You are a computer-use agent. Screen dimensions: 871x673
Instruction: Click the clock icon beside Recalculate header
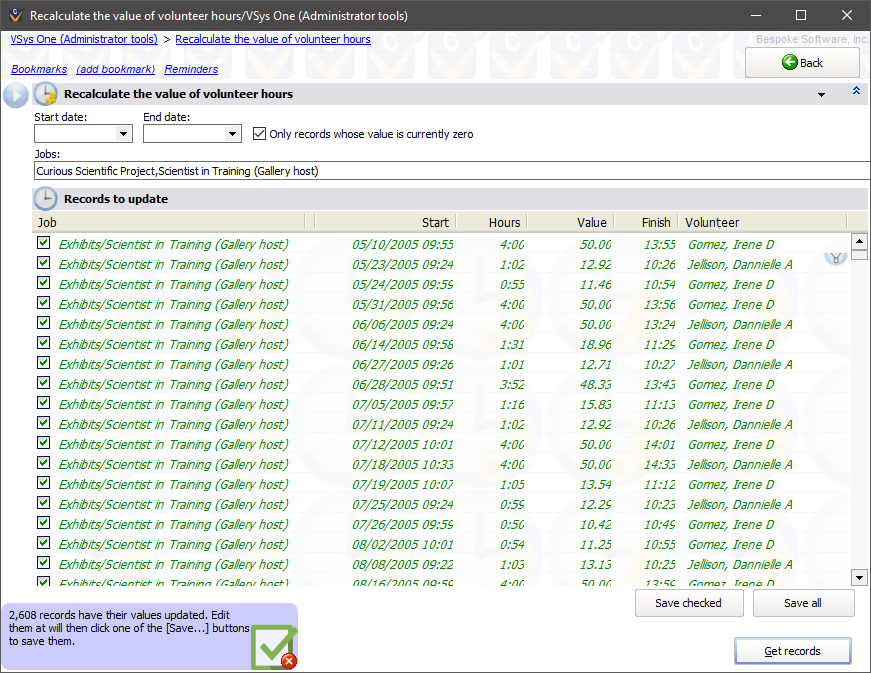tap(45, 95)
